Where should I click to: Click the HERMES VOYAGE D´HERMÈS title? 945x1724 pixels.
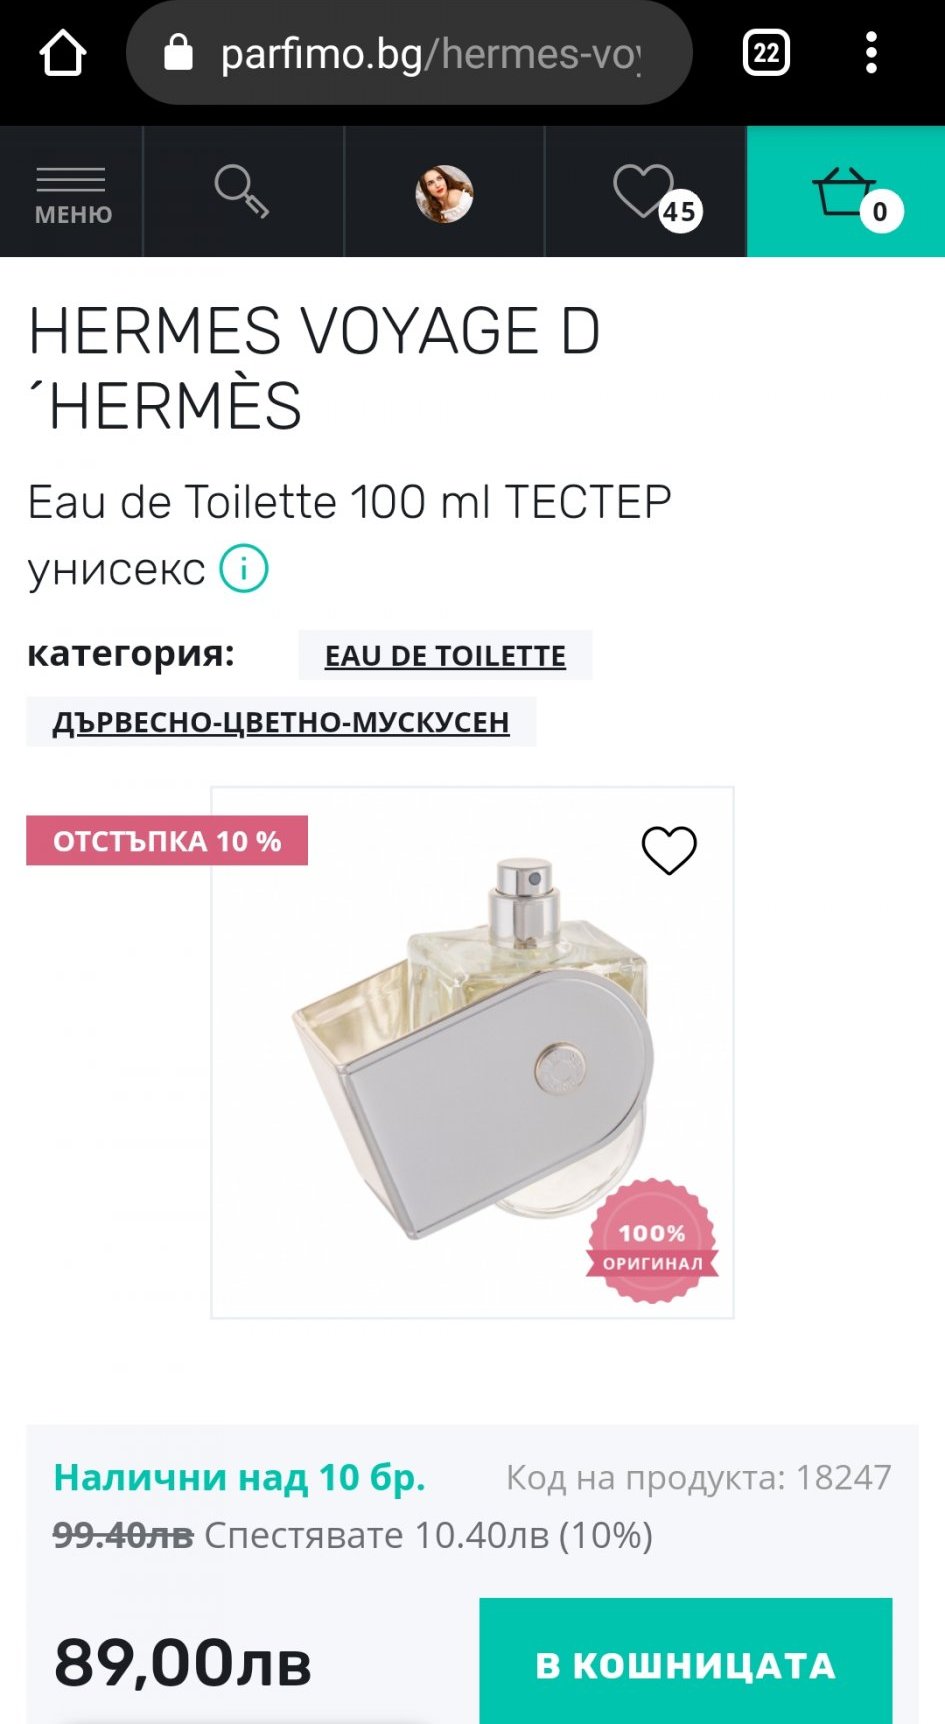click(x=314, y=368)
